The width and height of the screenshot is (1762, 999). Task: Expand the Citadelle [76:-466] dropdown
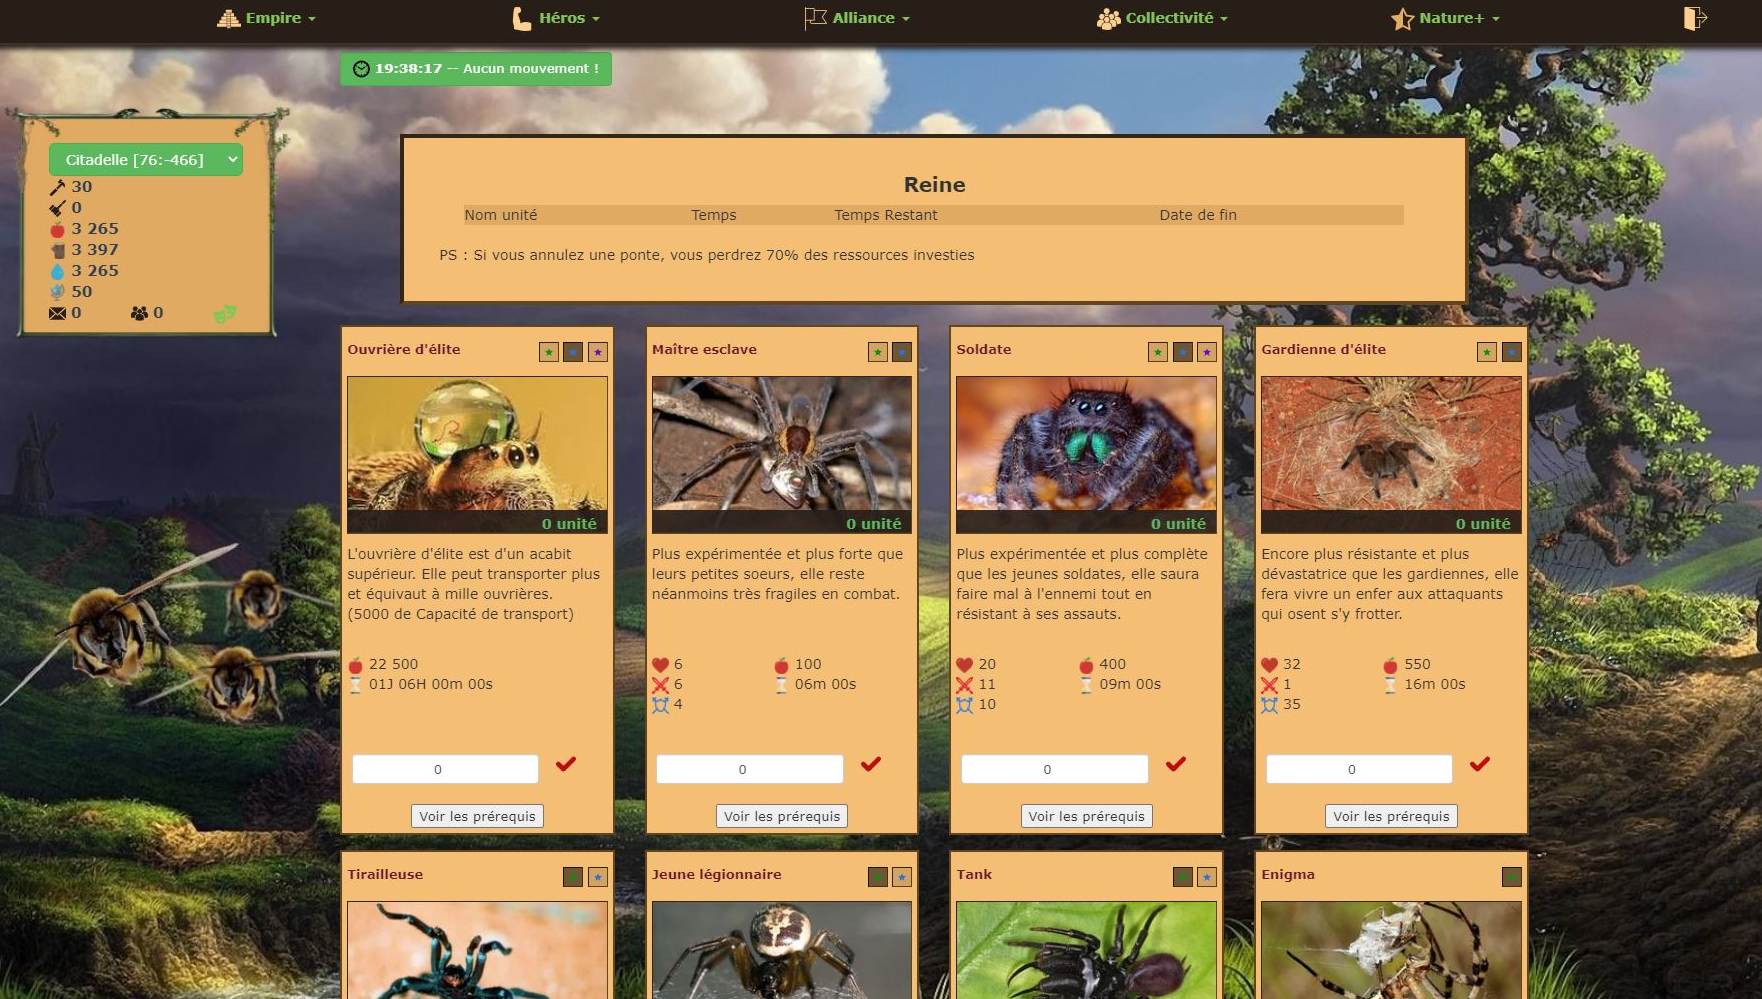[x=146, y=159]
